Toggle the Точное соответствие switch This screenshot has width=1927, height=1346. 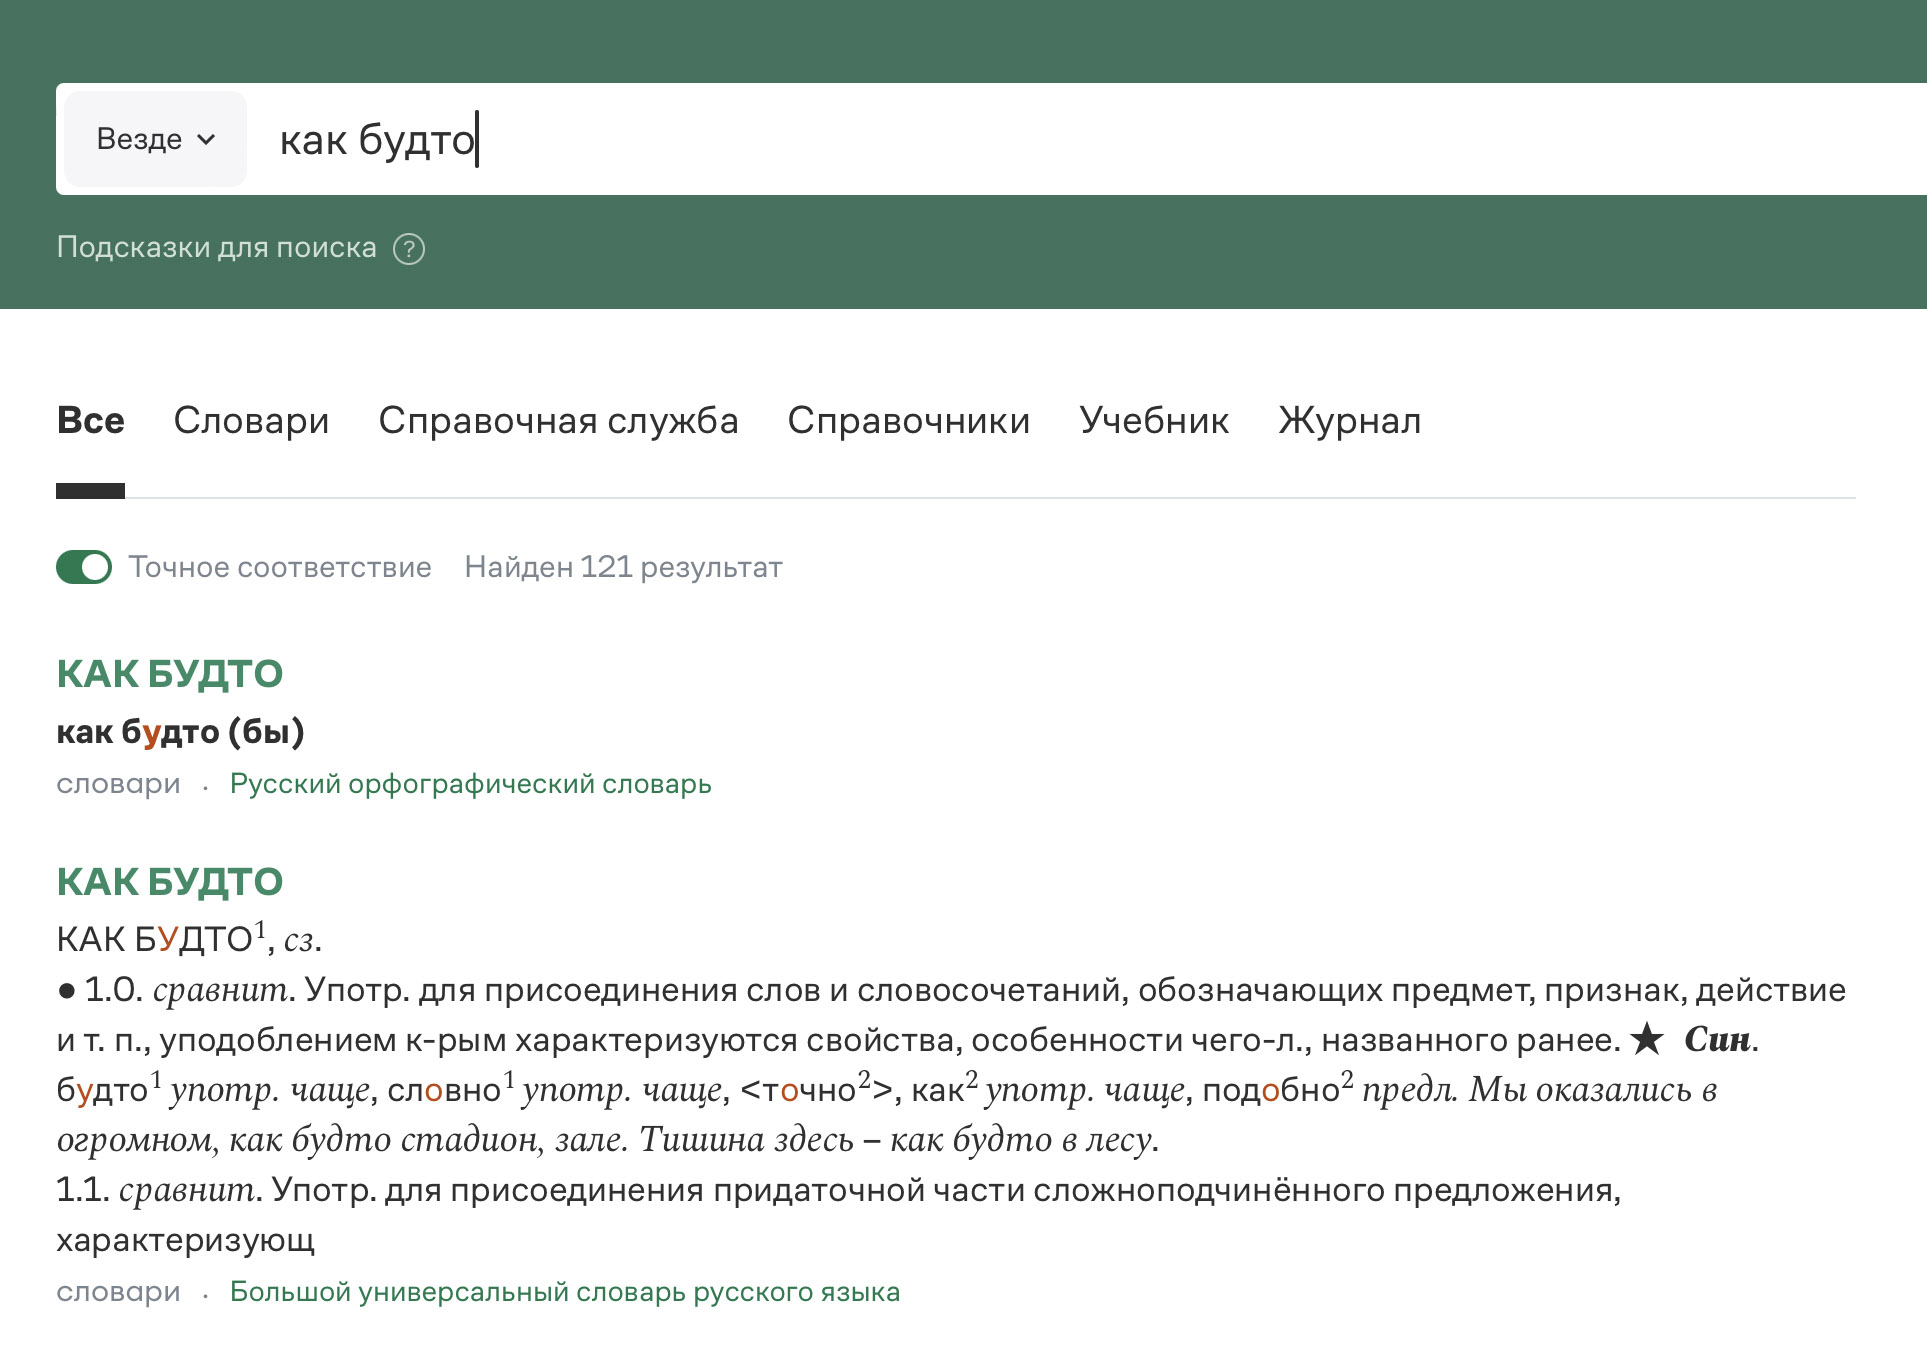84,567
